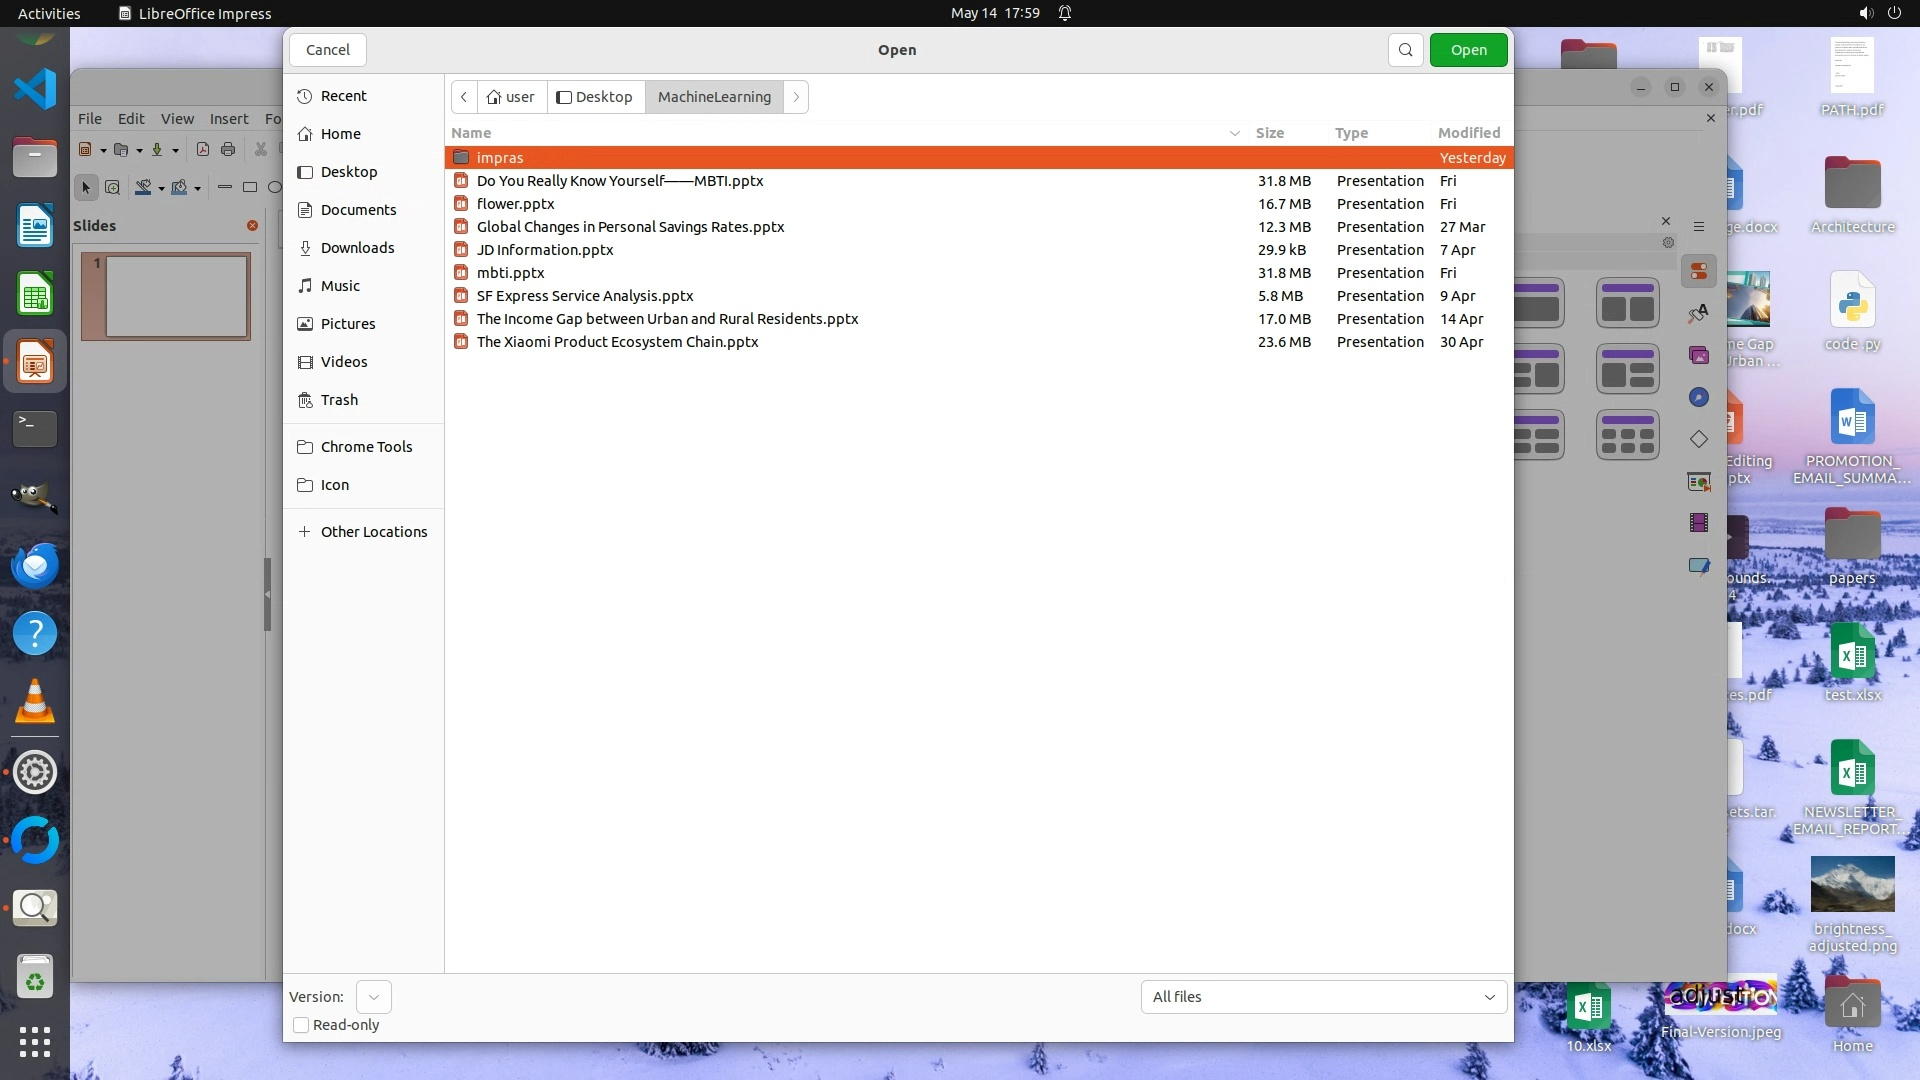The height and width of the screenshot is (1080, 1920).
Task: Sort files by the Modified column
Action: tap(1468, 133)
